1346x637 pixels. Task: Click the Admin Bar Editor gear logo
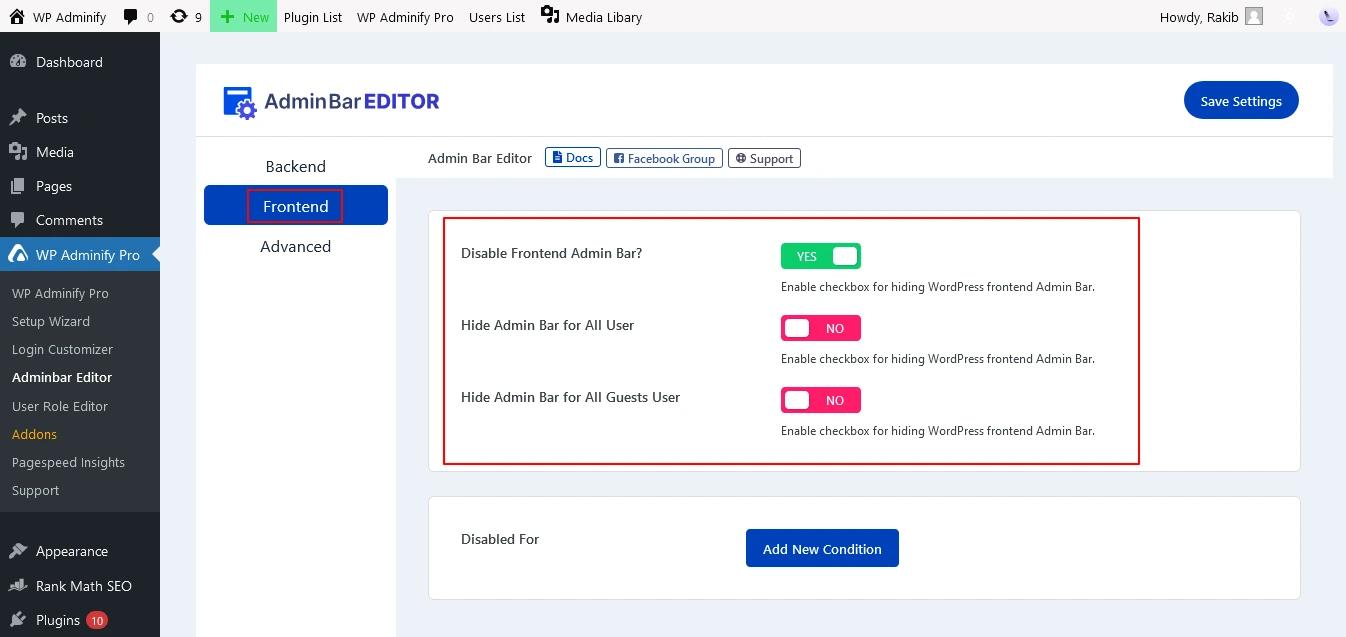click(x=239, y=101)
